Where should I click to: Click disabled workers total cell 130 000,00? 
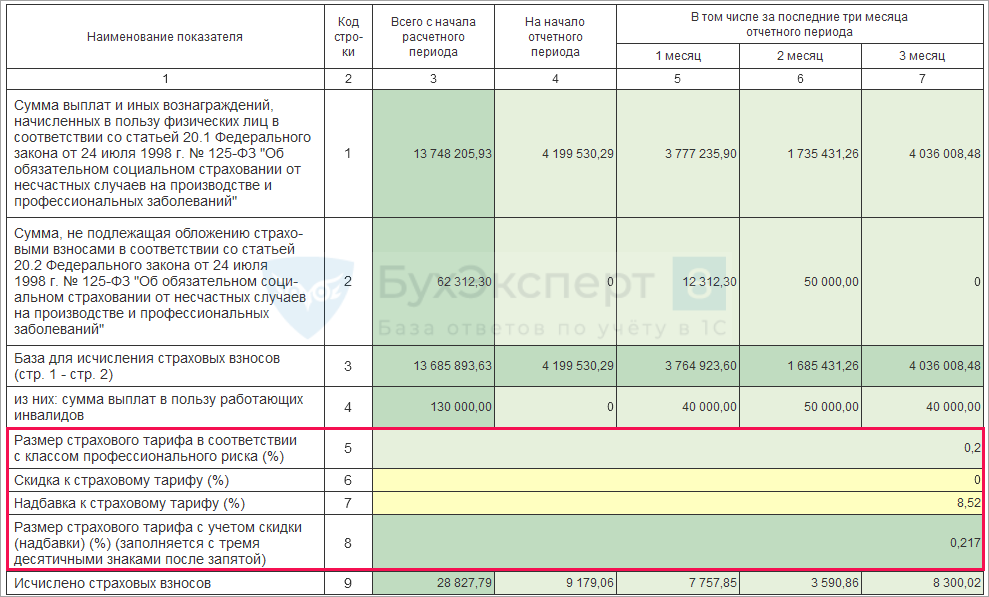(x=433, y=407)
